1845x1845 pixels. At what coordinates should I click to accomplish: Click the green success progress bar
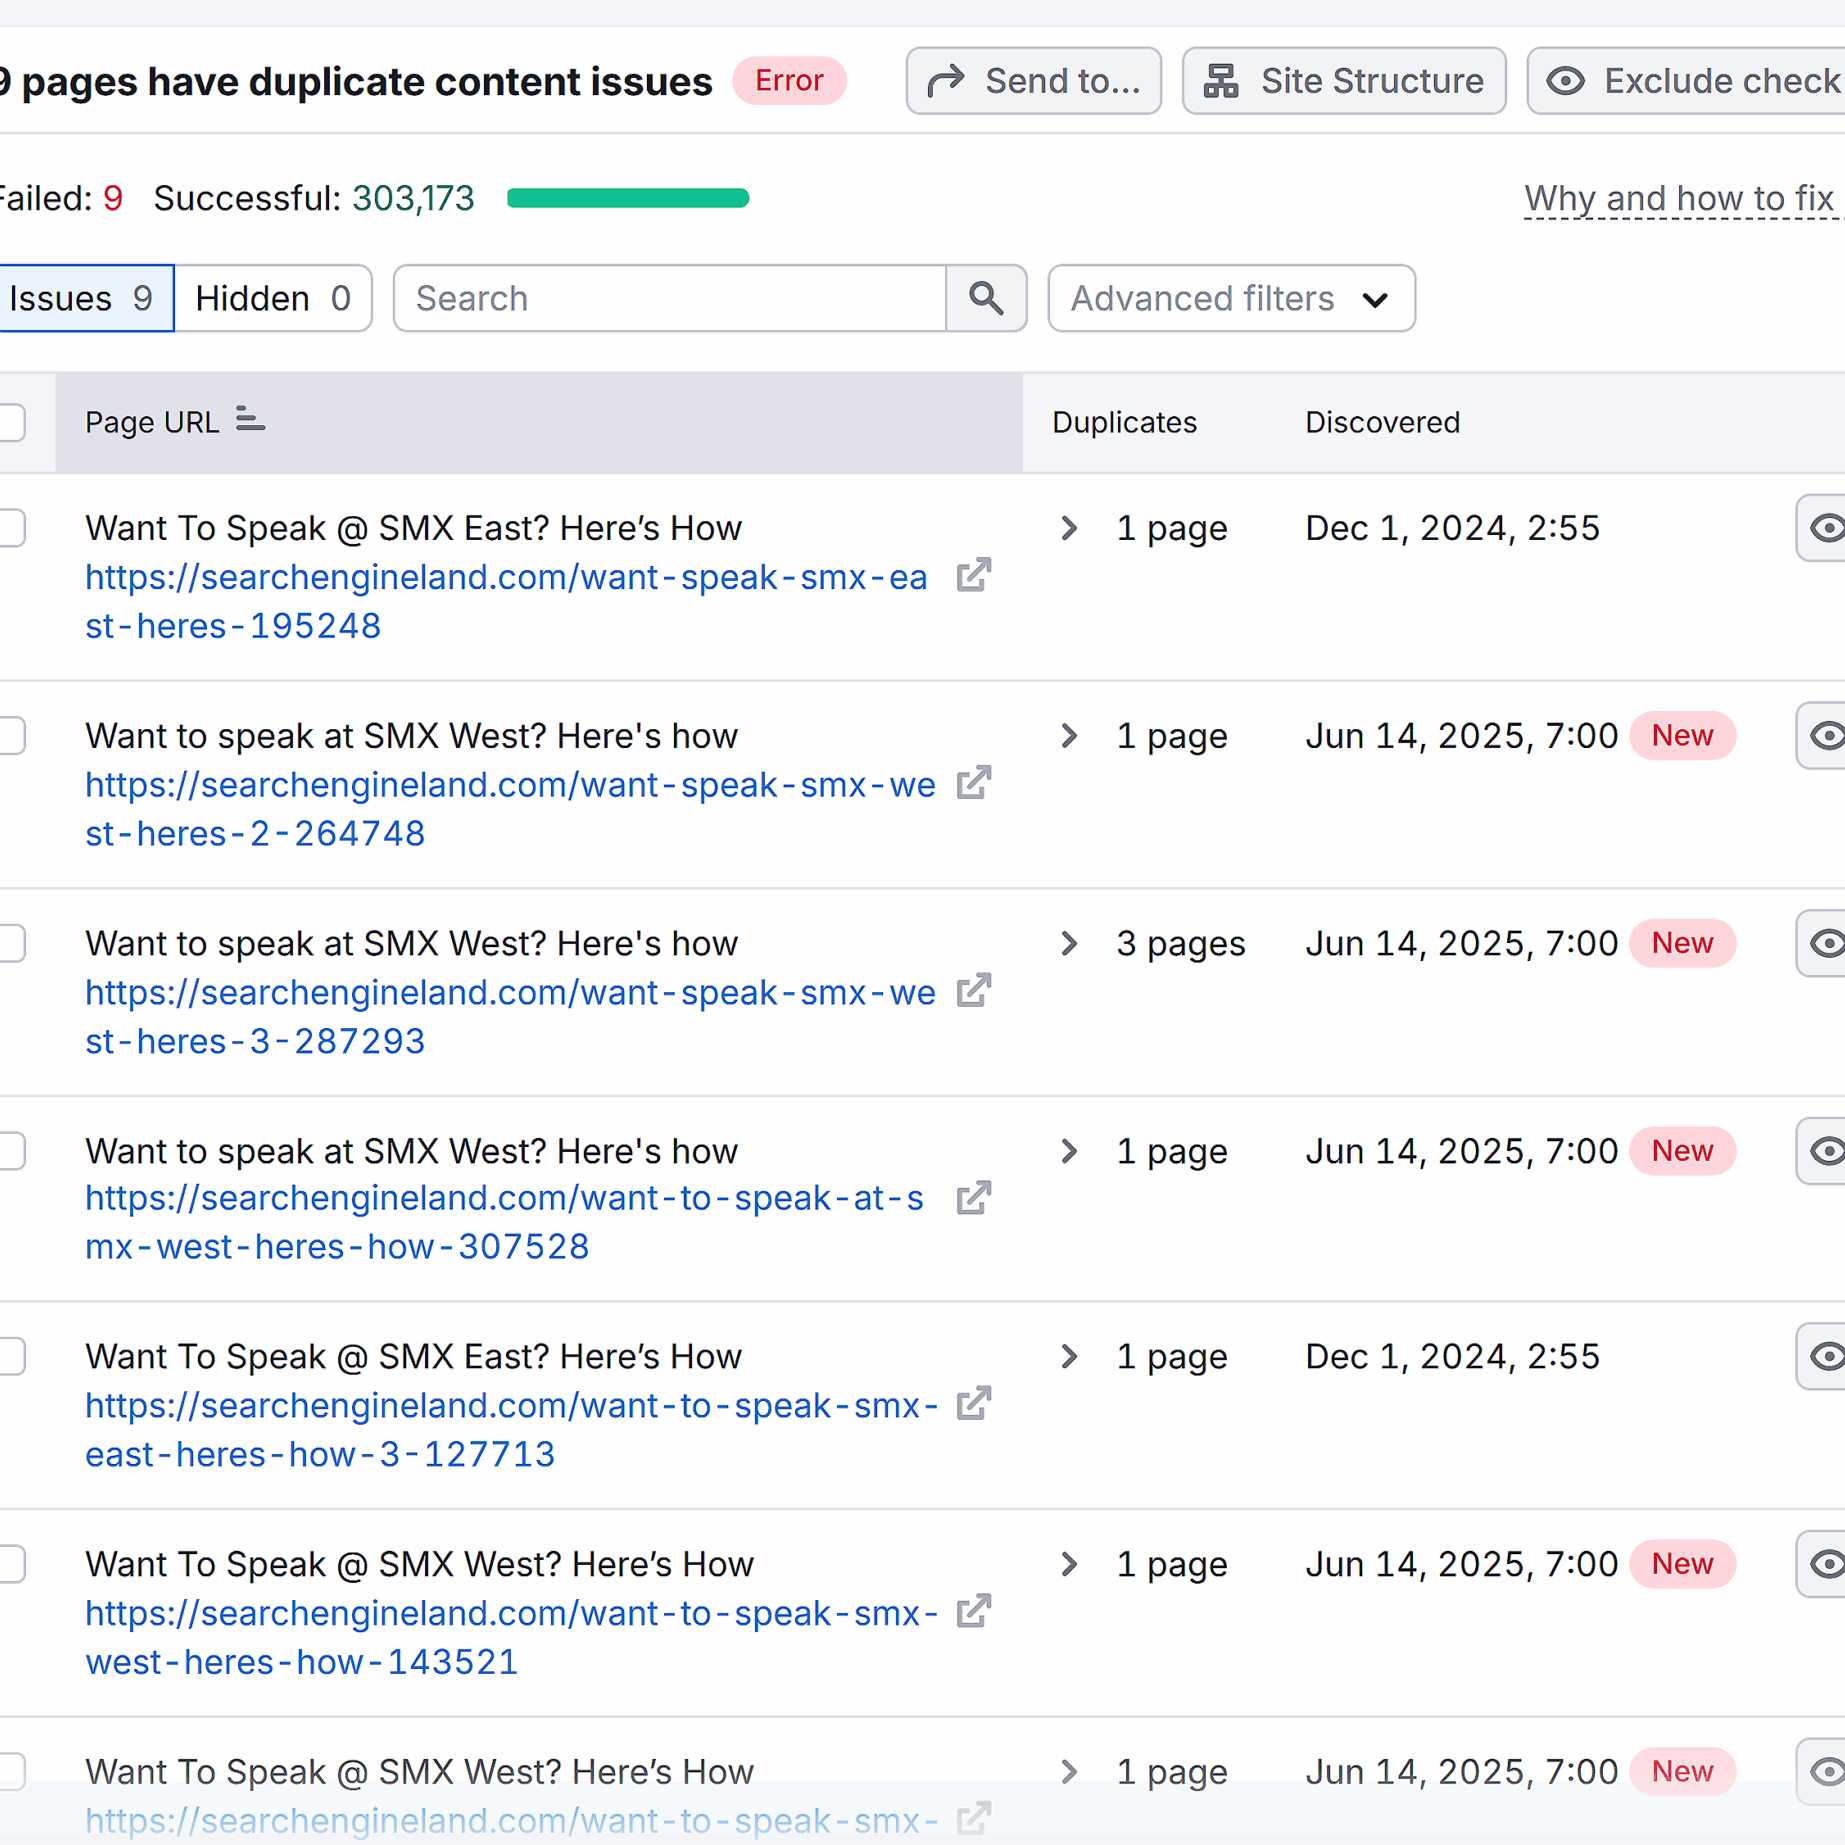click(628, 198)
